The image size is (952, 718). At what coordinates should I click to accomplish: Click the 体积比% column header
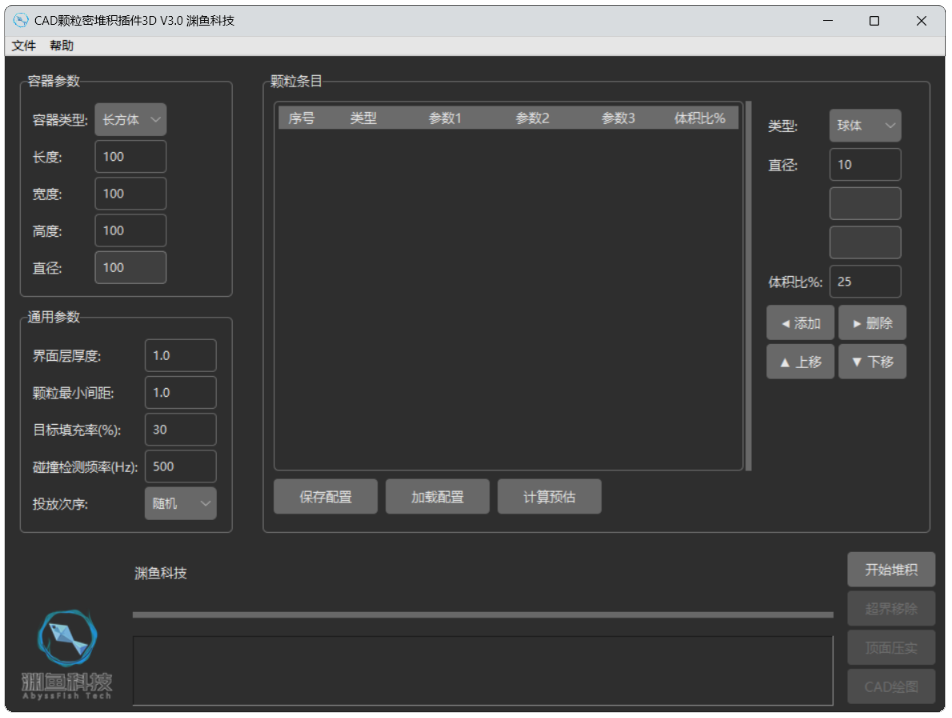click(699, 118)
